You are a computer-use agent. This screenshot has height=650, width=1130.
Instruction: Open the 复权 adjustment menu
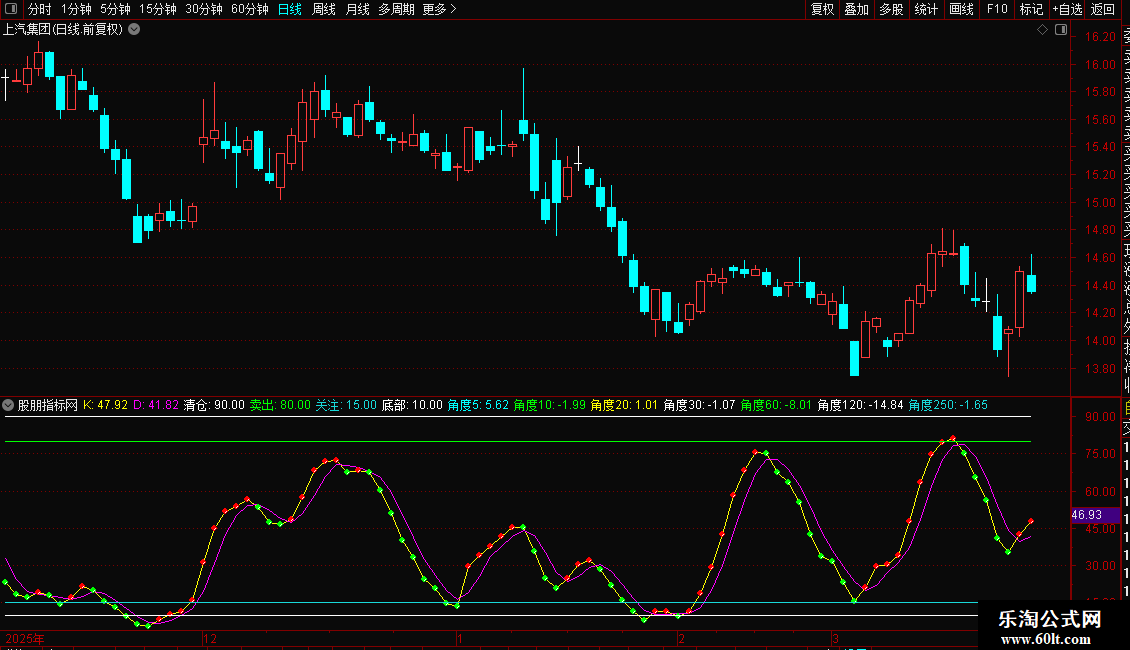pyautogui.click(x=822, y=9)
